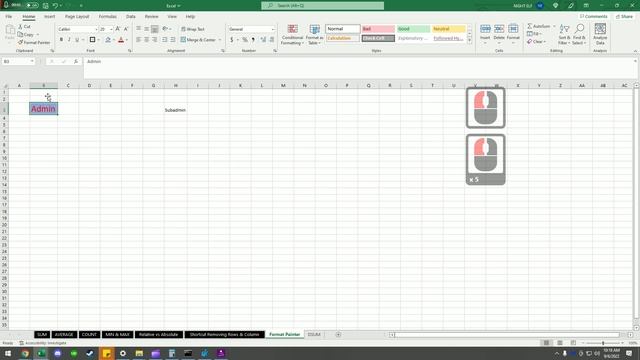Click the Increase Indent icon
Screen dimensions: 640x360
click(x=173, y=40)
